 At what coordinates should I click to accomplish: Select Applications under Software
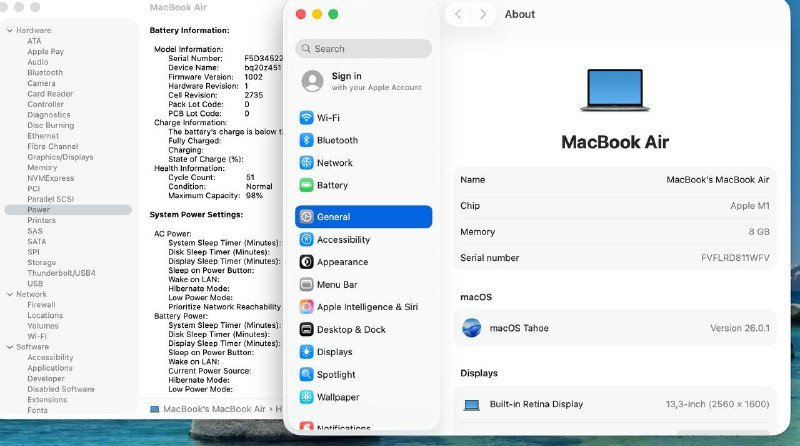pos(50,368)
